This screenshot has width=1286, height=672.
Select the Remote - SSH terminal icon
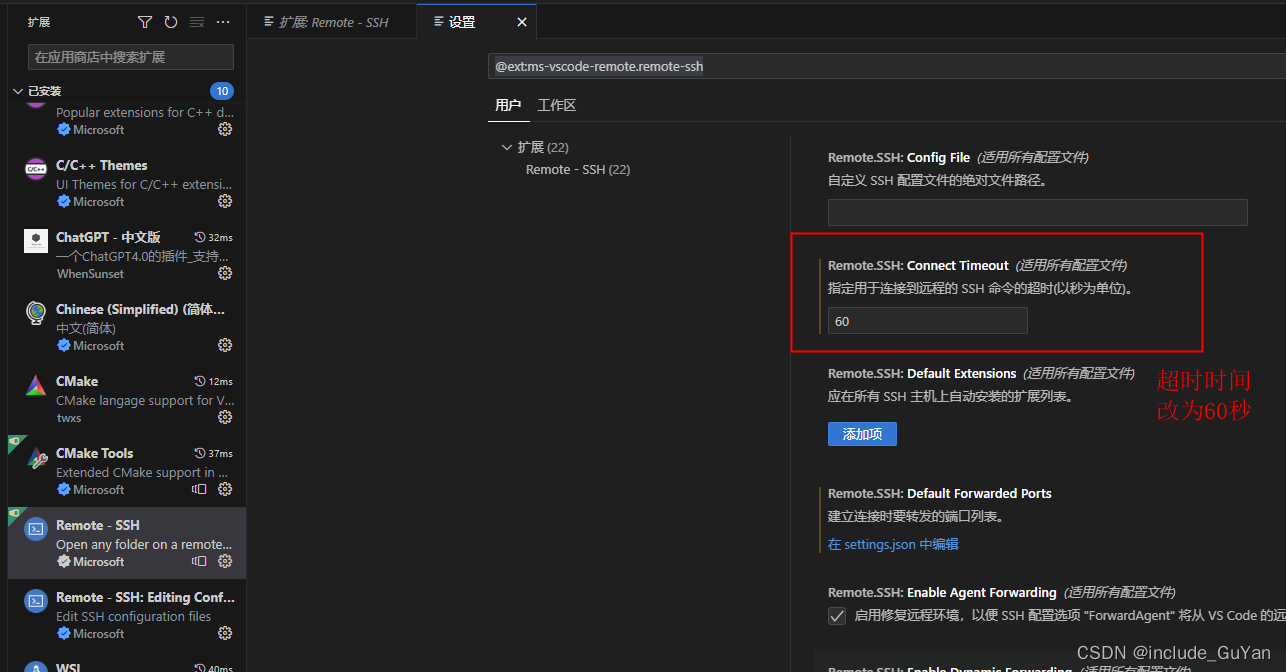tap(36, 529)
